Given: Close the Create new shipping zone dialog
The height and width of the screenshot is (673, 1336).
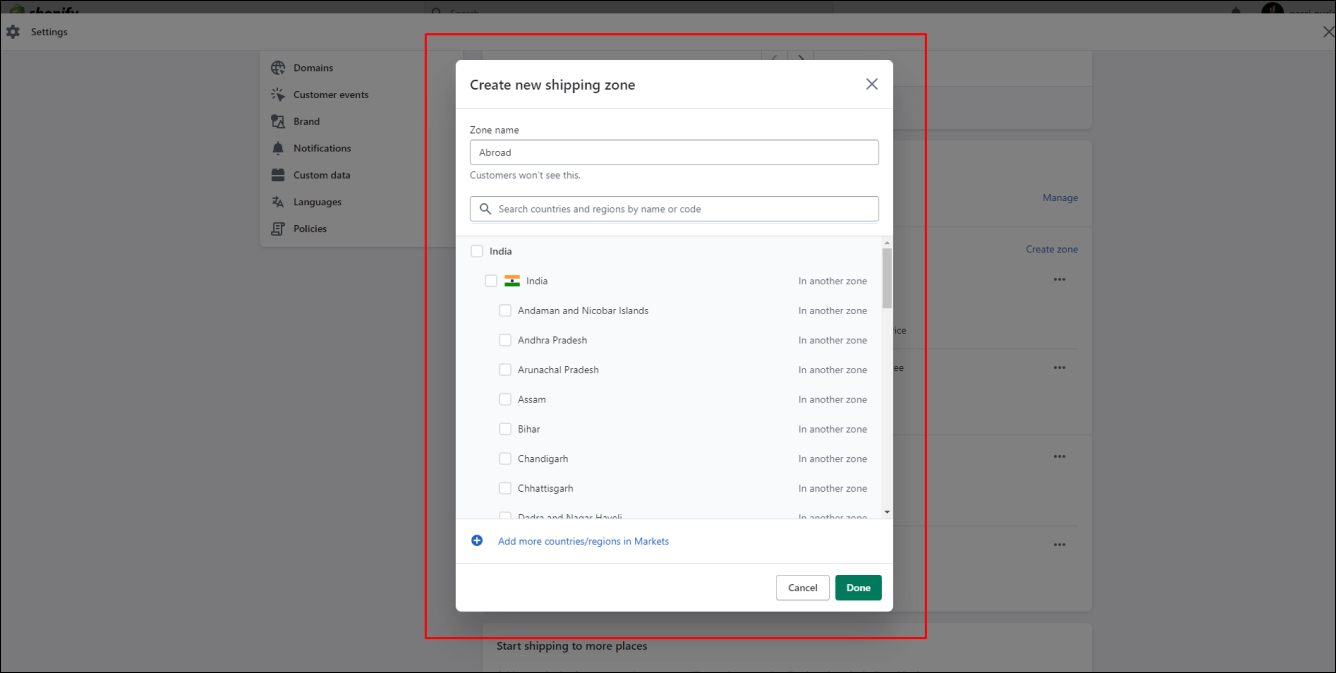Looking at the screenshot, I should [872, 84].
